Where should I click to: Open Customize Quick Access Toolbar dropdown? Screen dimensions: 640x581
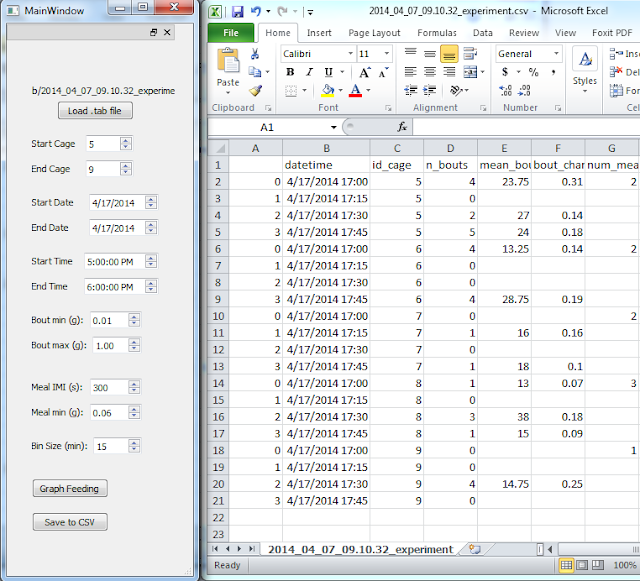tap(311, 12)
